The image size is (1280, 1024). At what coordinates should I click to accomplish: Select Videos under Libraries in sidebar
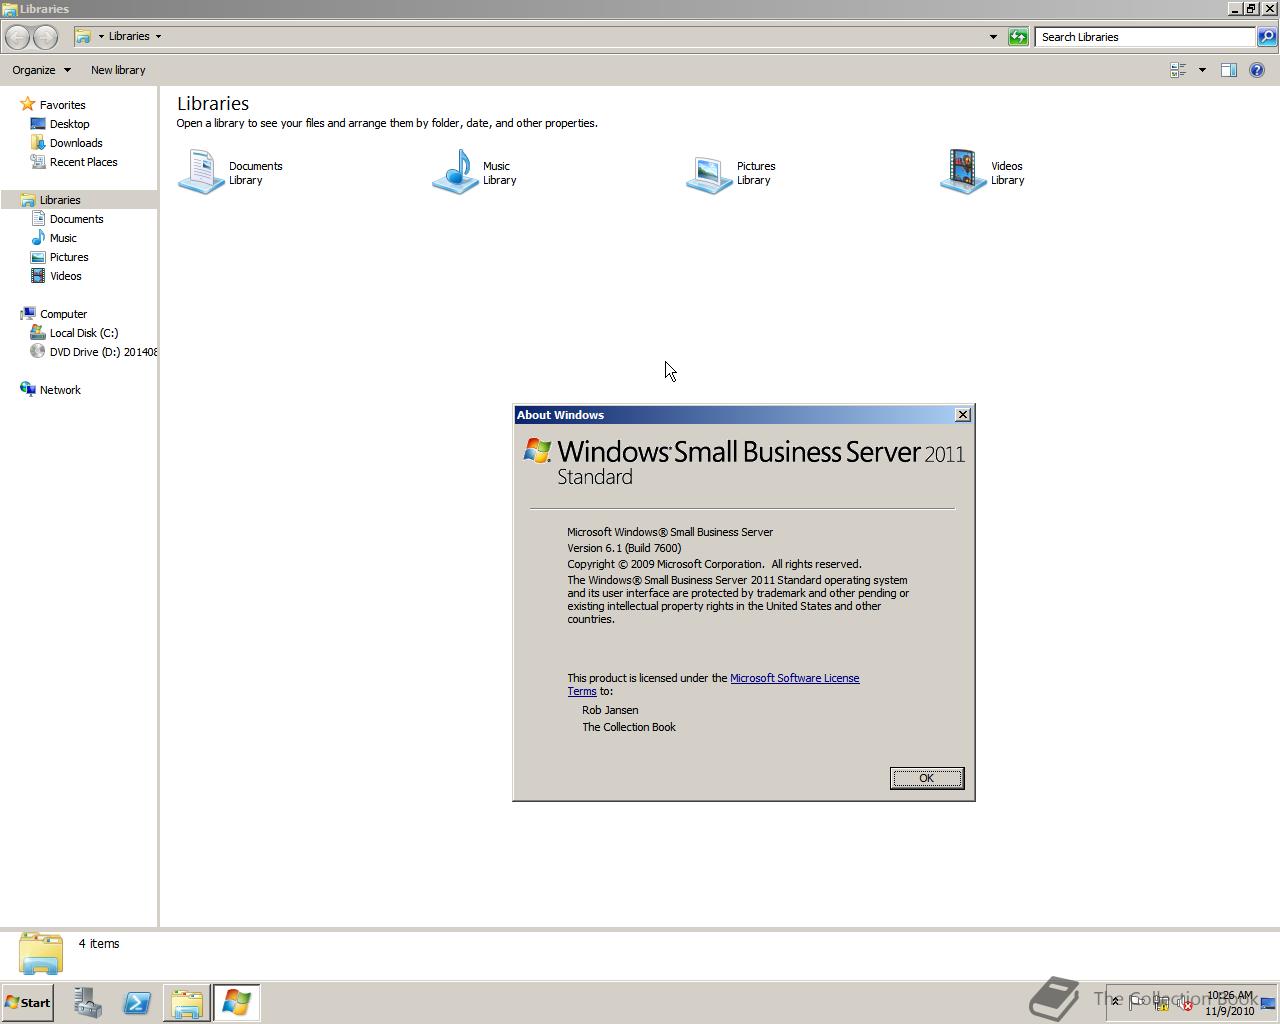click(66, 276)
